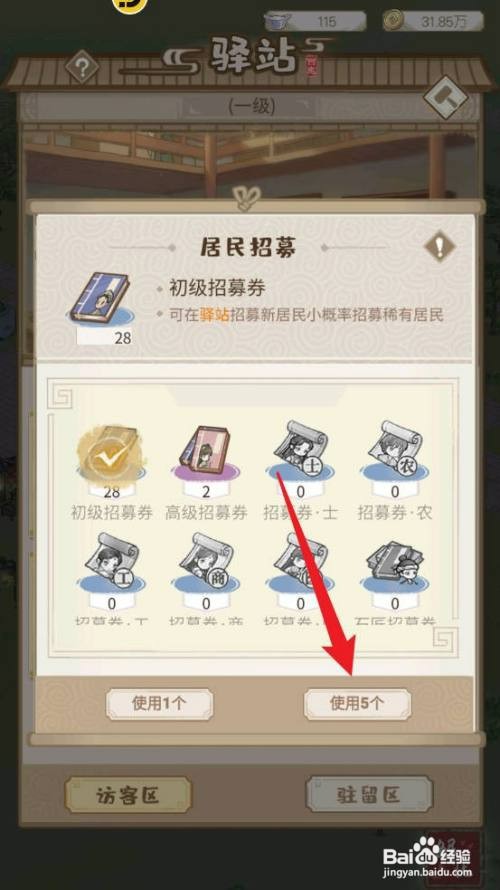Screen dimensions: 500x890
Task: Select the 招募券·农 scroll icon
Action: (395, 448)
